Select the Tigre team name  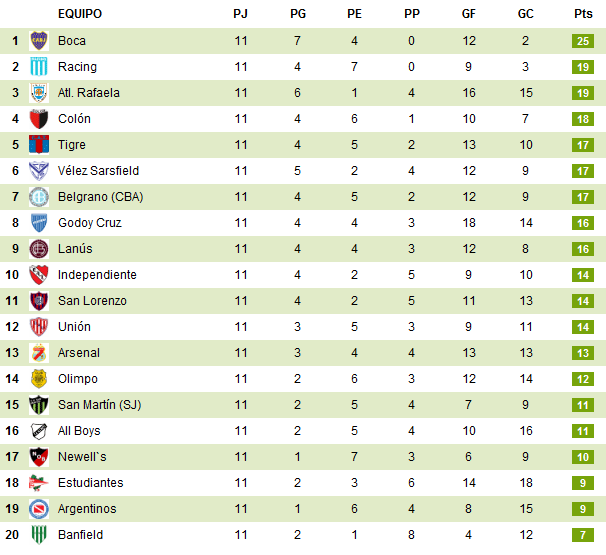(x=72, y=145)
